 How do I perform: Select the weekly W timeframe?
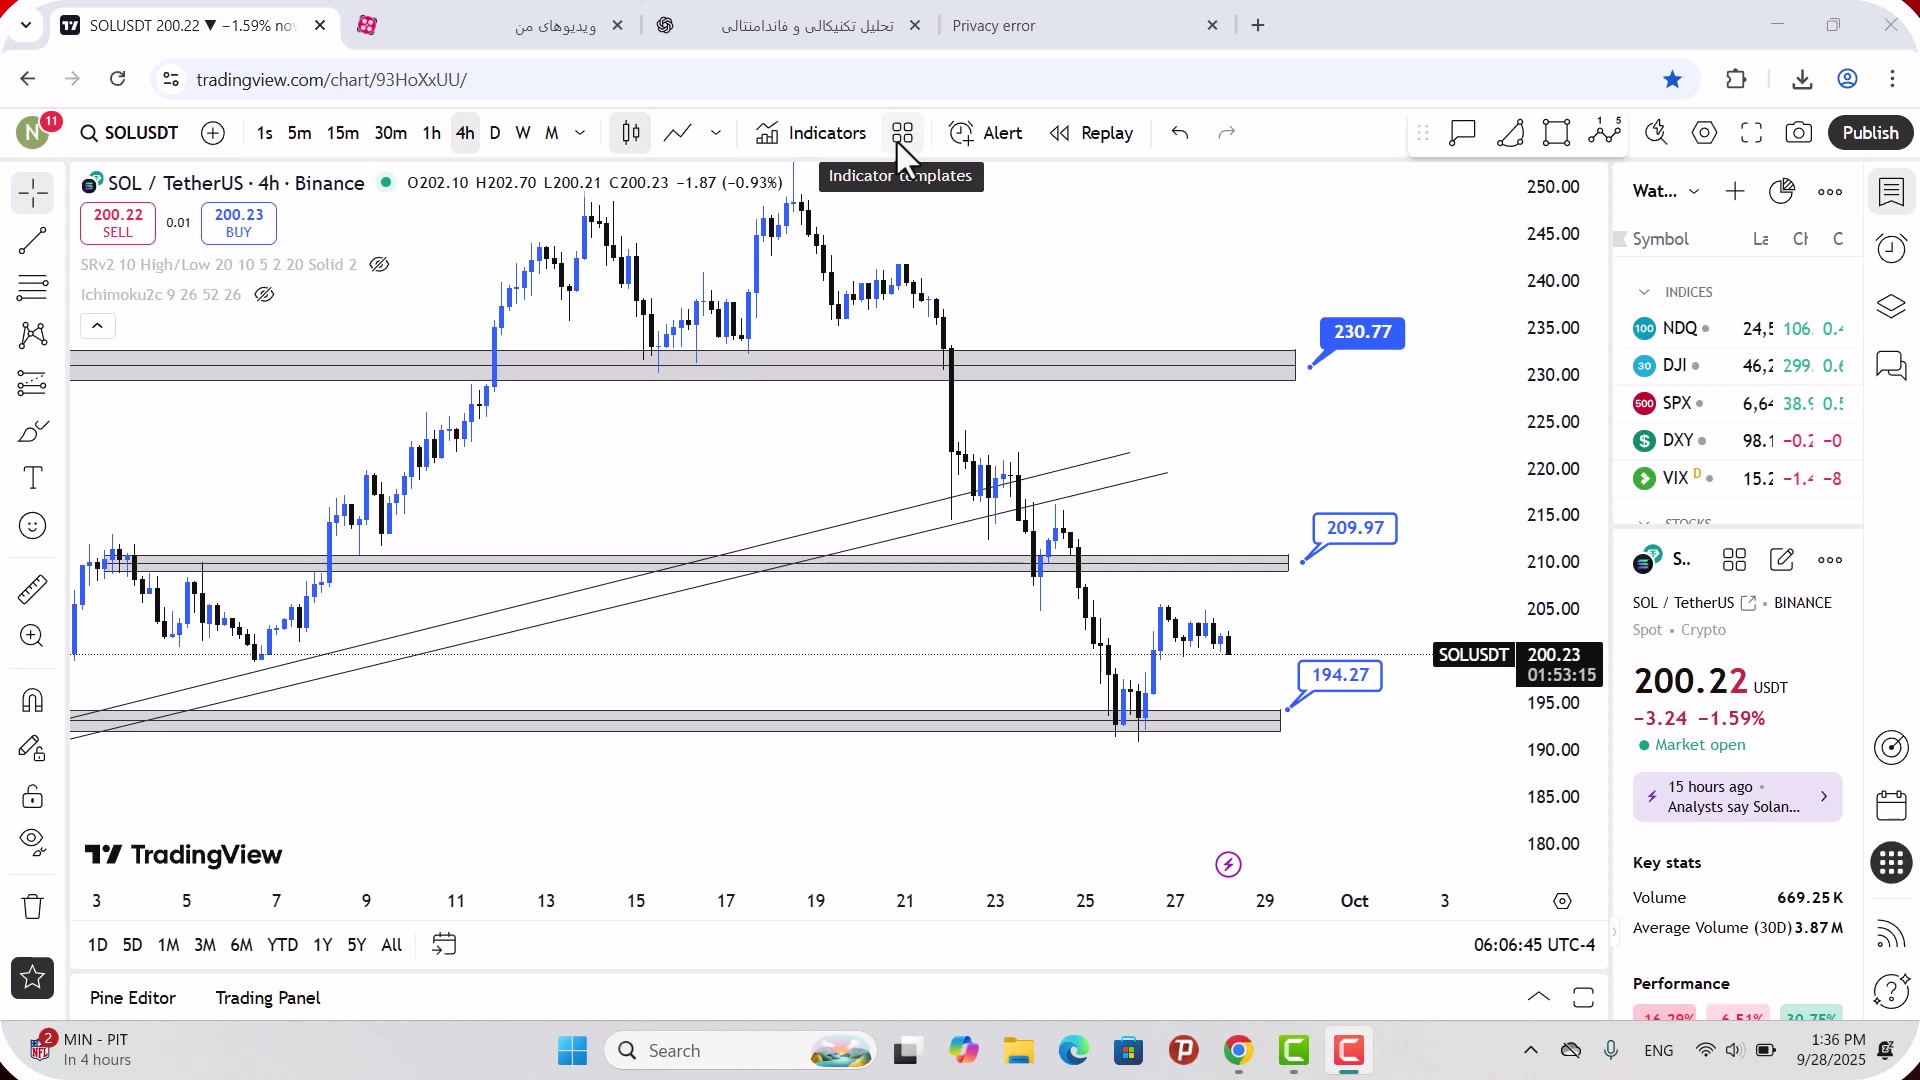[522, 133]
